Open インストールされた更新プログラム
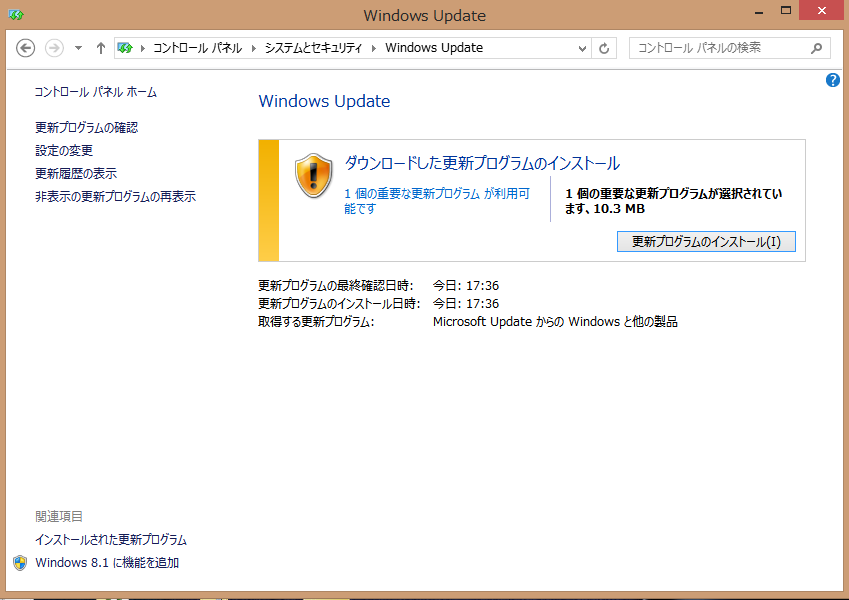The image size is (849, 600). pos(111,539)
